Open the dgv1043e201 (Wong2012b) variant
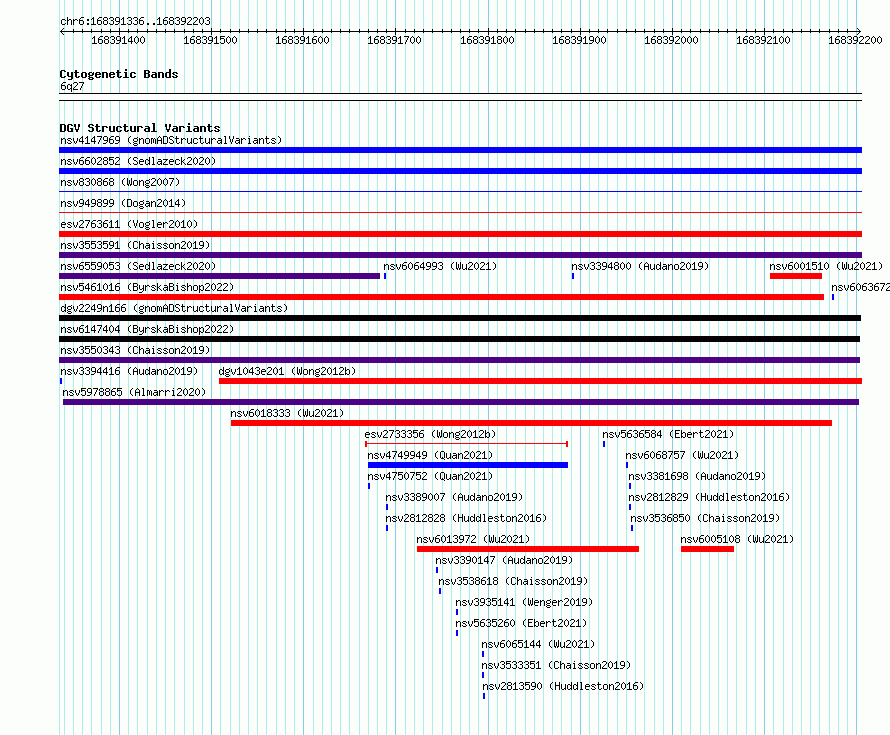 point(287,371)
